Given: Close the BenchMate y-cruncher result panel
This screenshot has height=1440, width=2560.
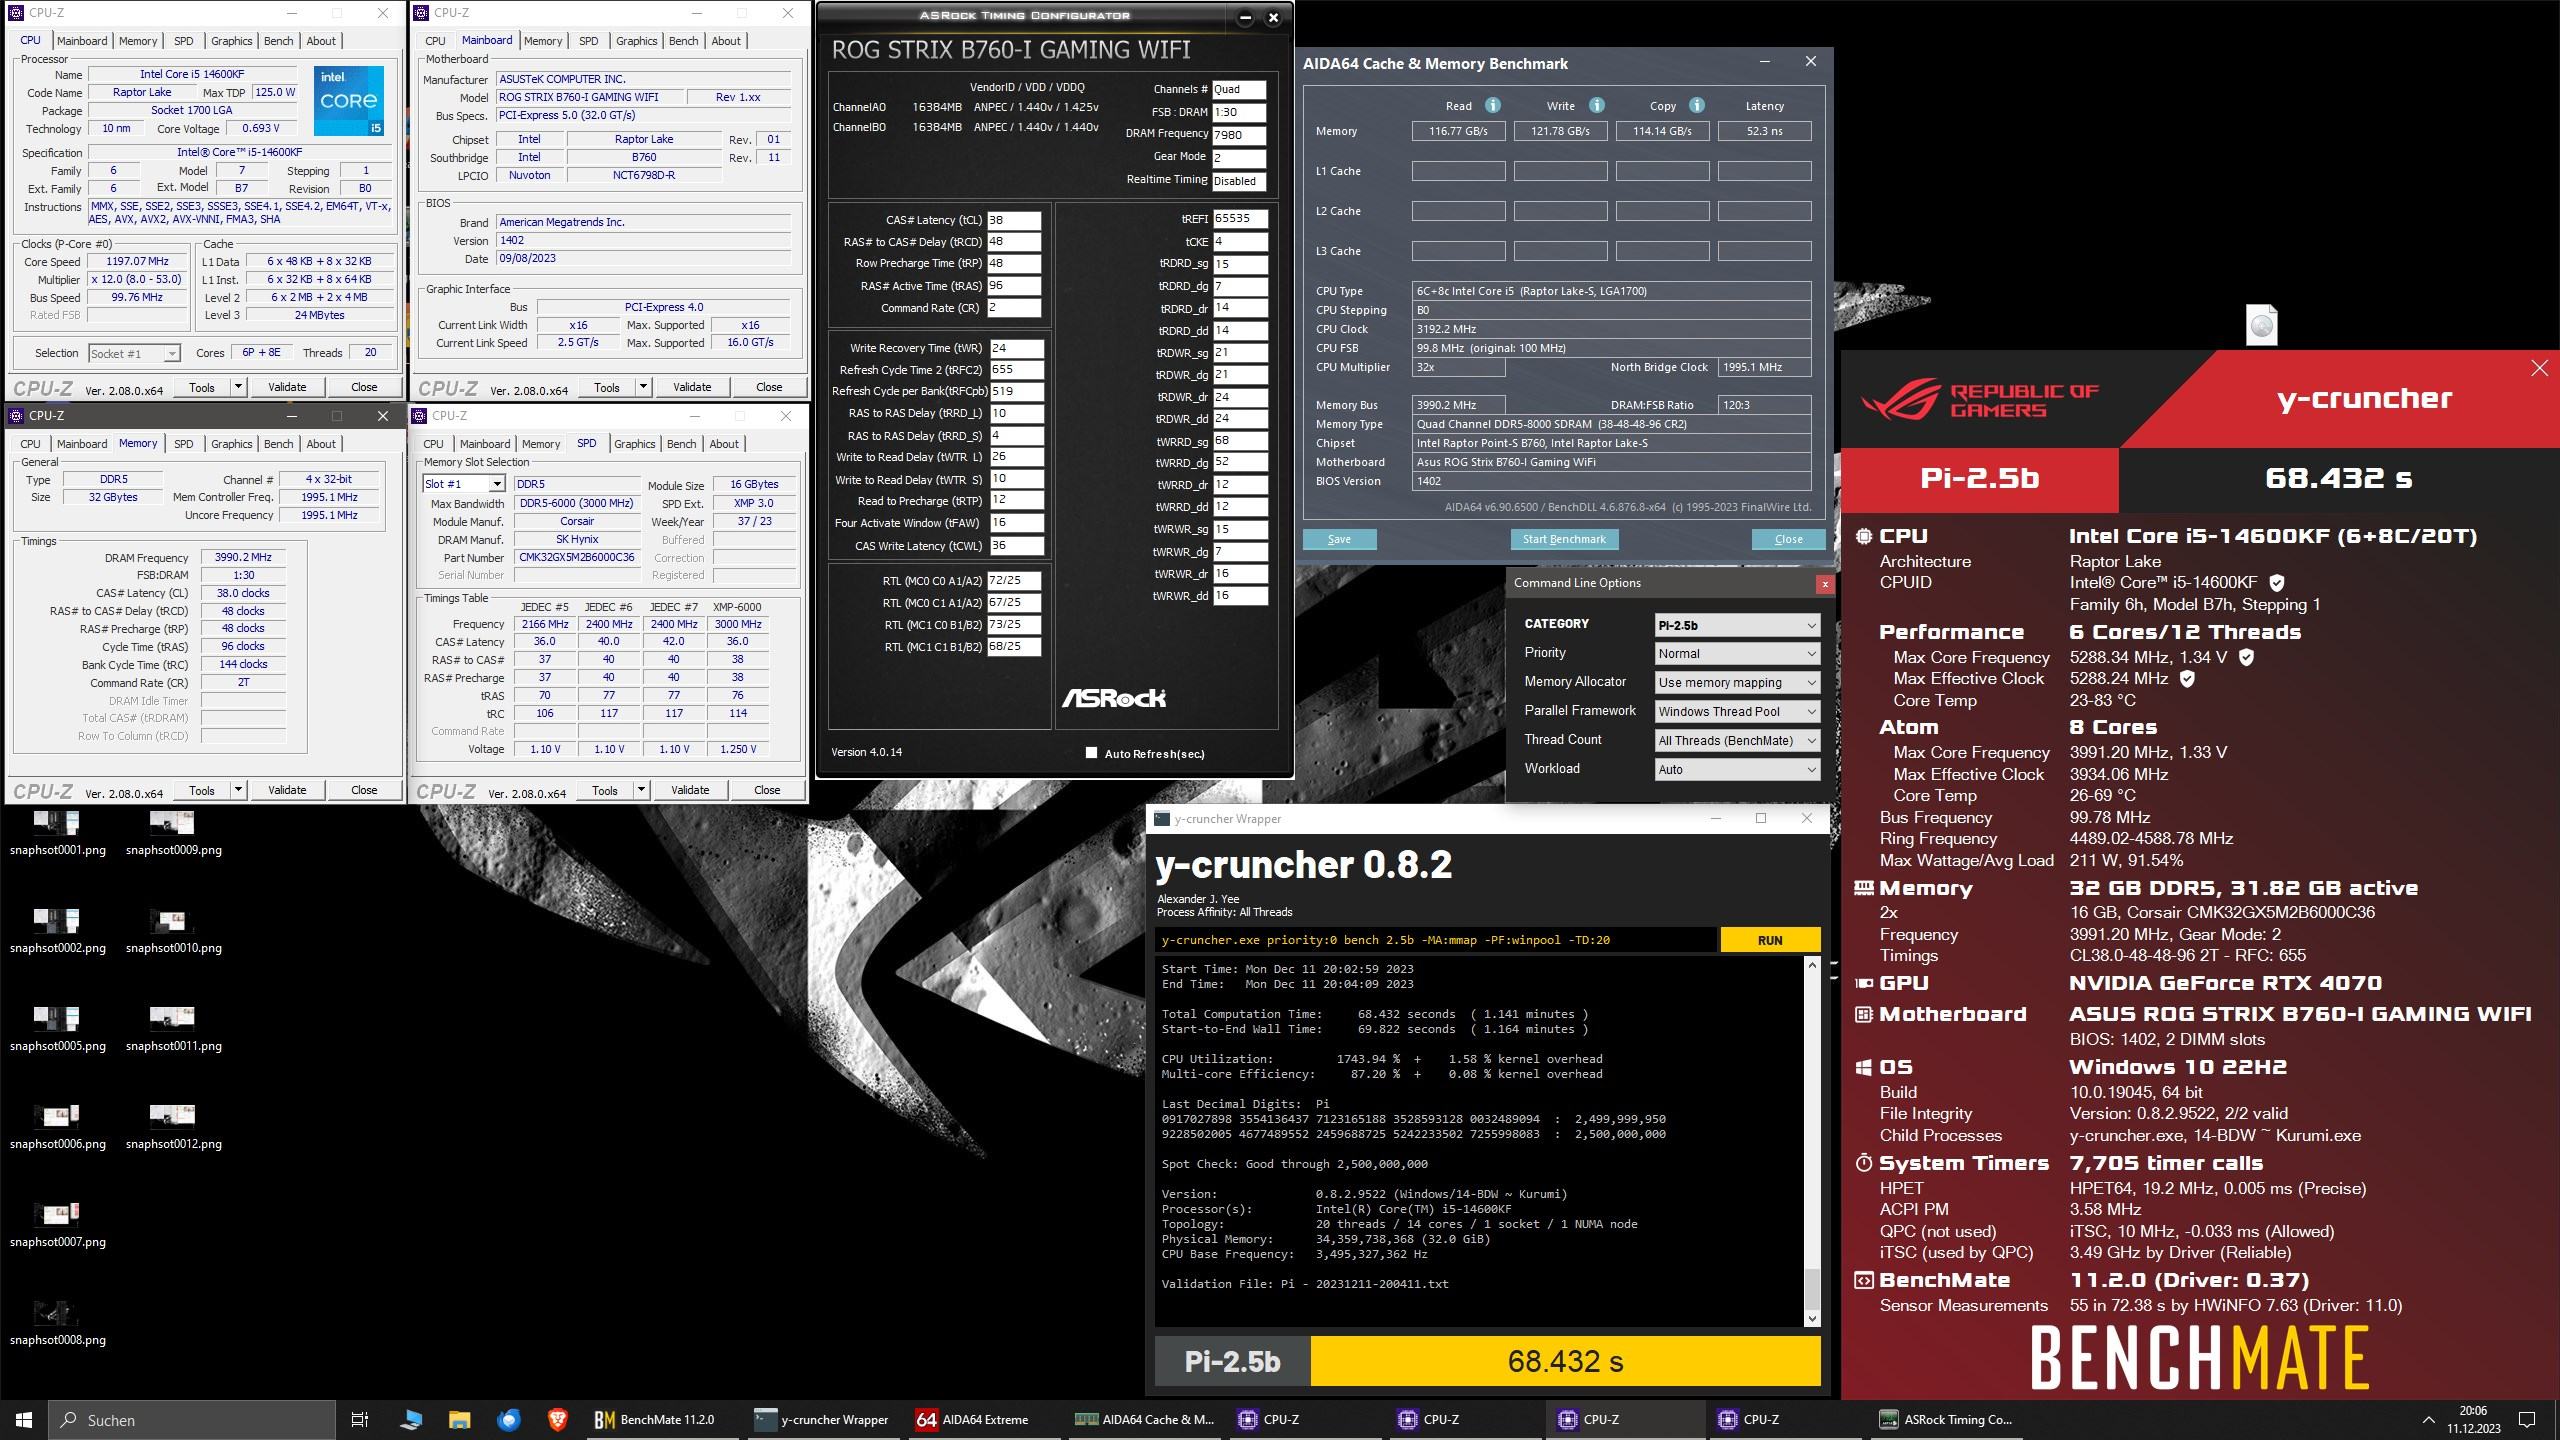Looking at the screenshot, I should 2539,368.
